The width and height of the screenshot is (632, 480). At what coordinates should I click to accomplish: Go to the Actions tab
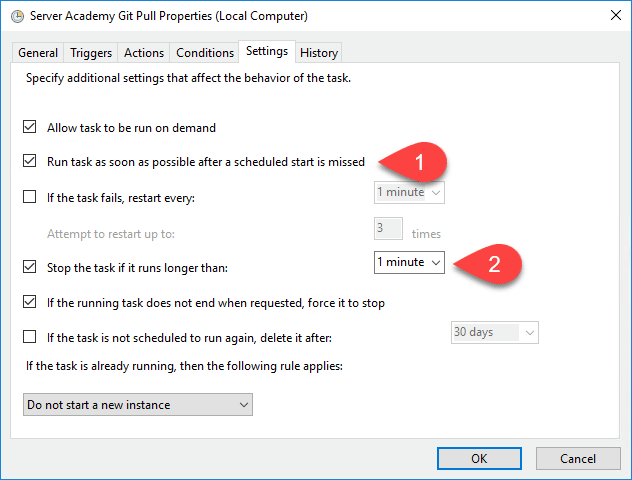click(x=144, y=53)
